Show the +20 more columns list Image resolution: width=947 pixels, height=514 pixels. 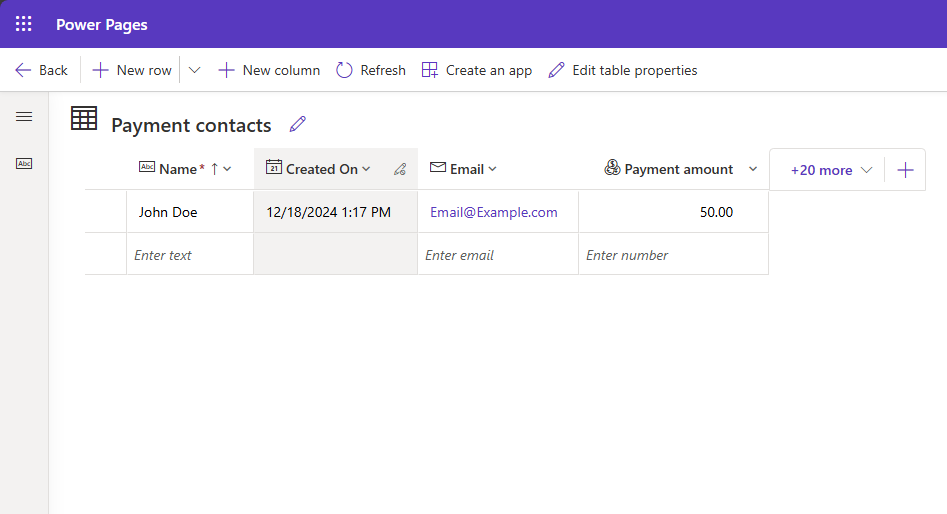click(x=831, y=170)
